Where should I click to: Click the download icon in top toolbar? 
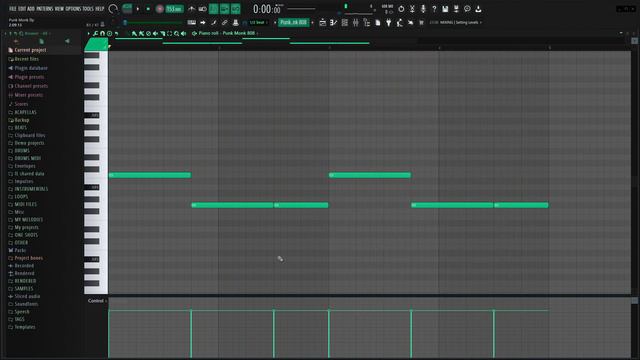pyautogui.click(x=478, y=9)
